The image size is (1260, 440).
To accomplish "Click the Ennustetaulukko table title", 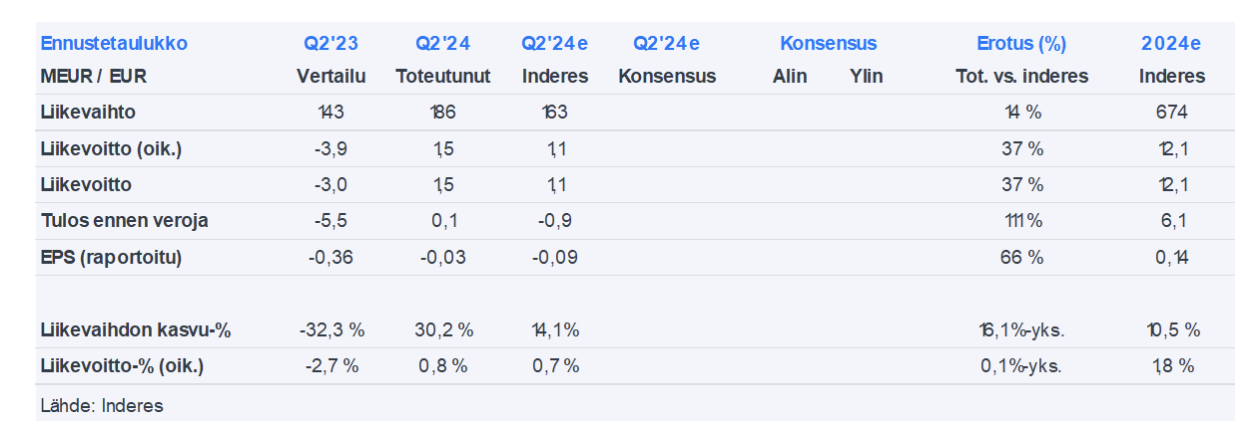I will (114, 44).
